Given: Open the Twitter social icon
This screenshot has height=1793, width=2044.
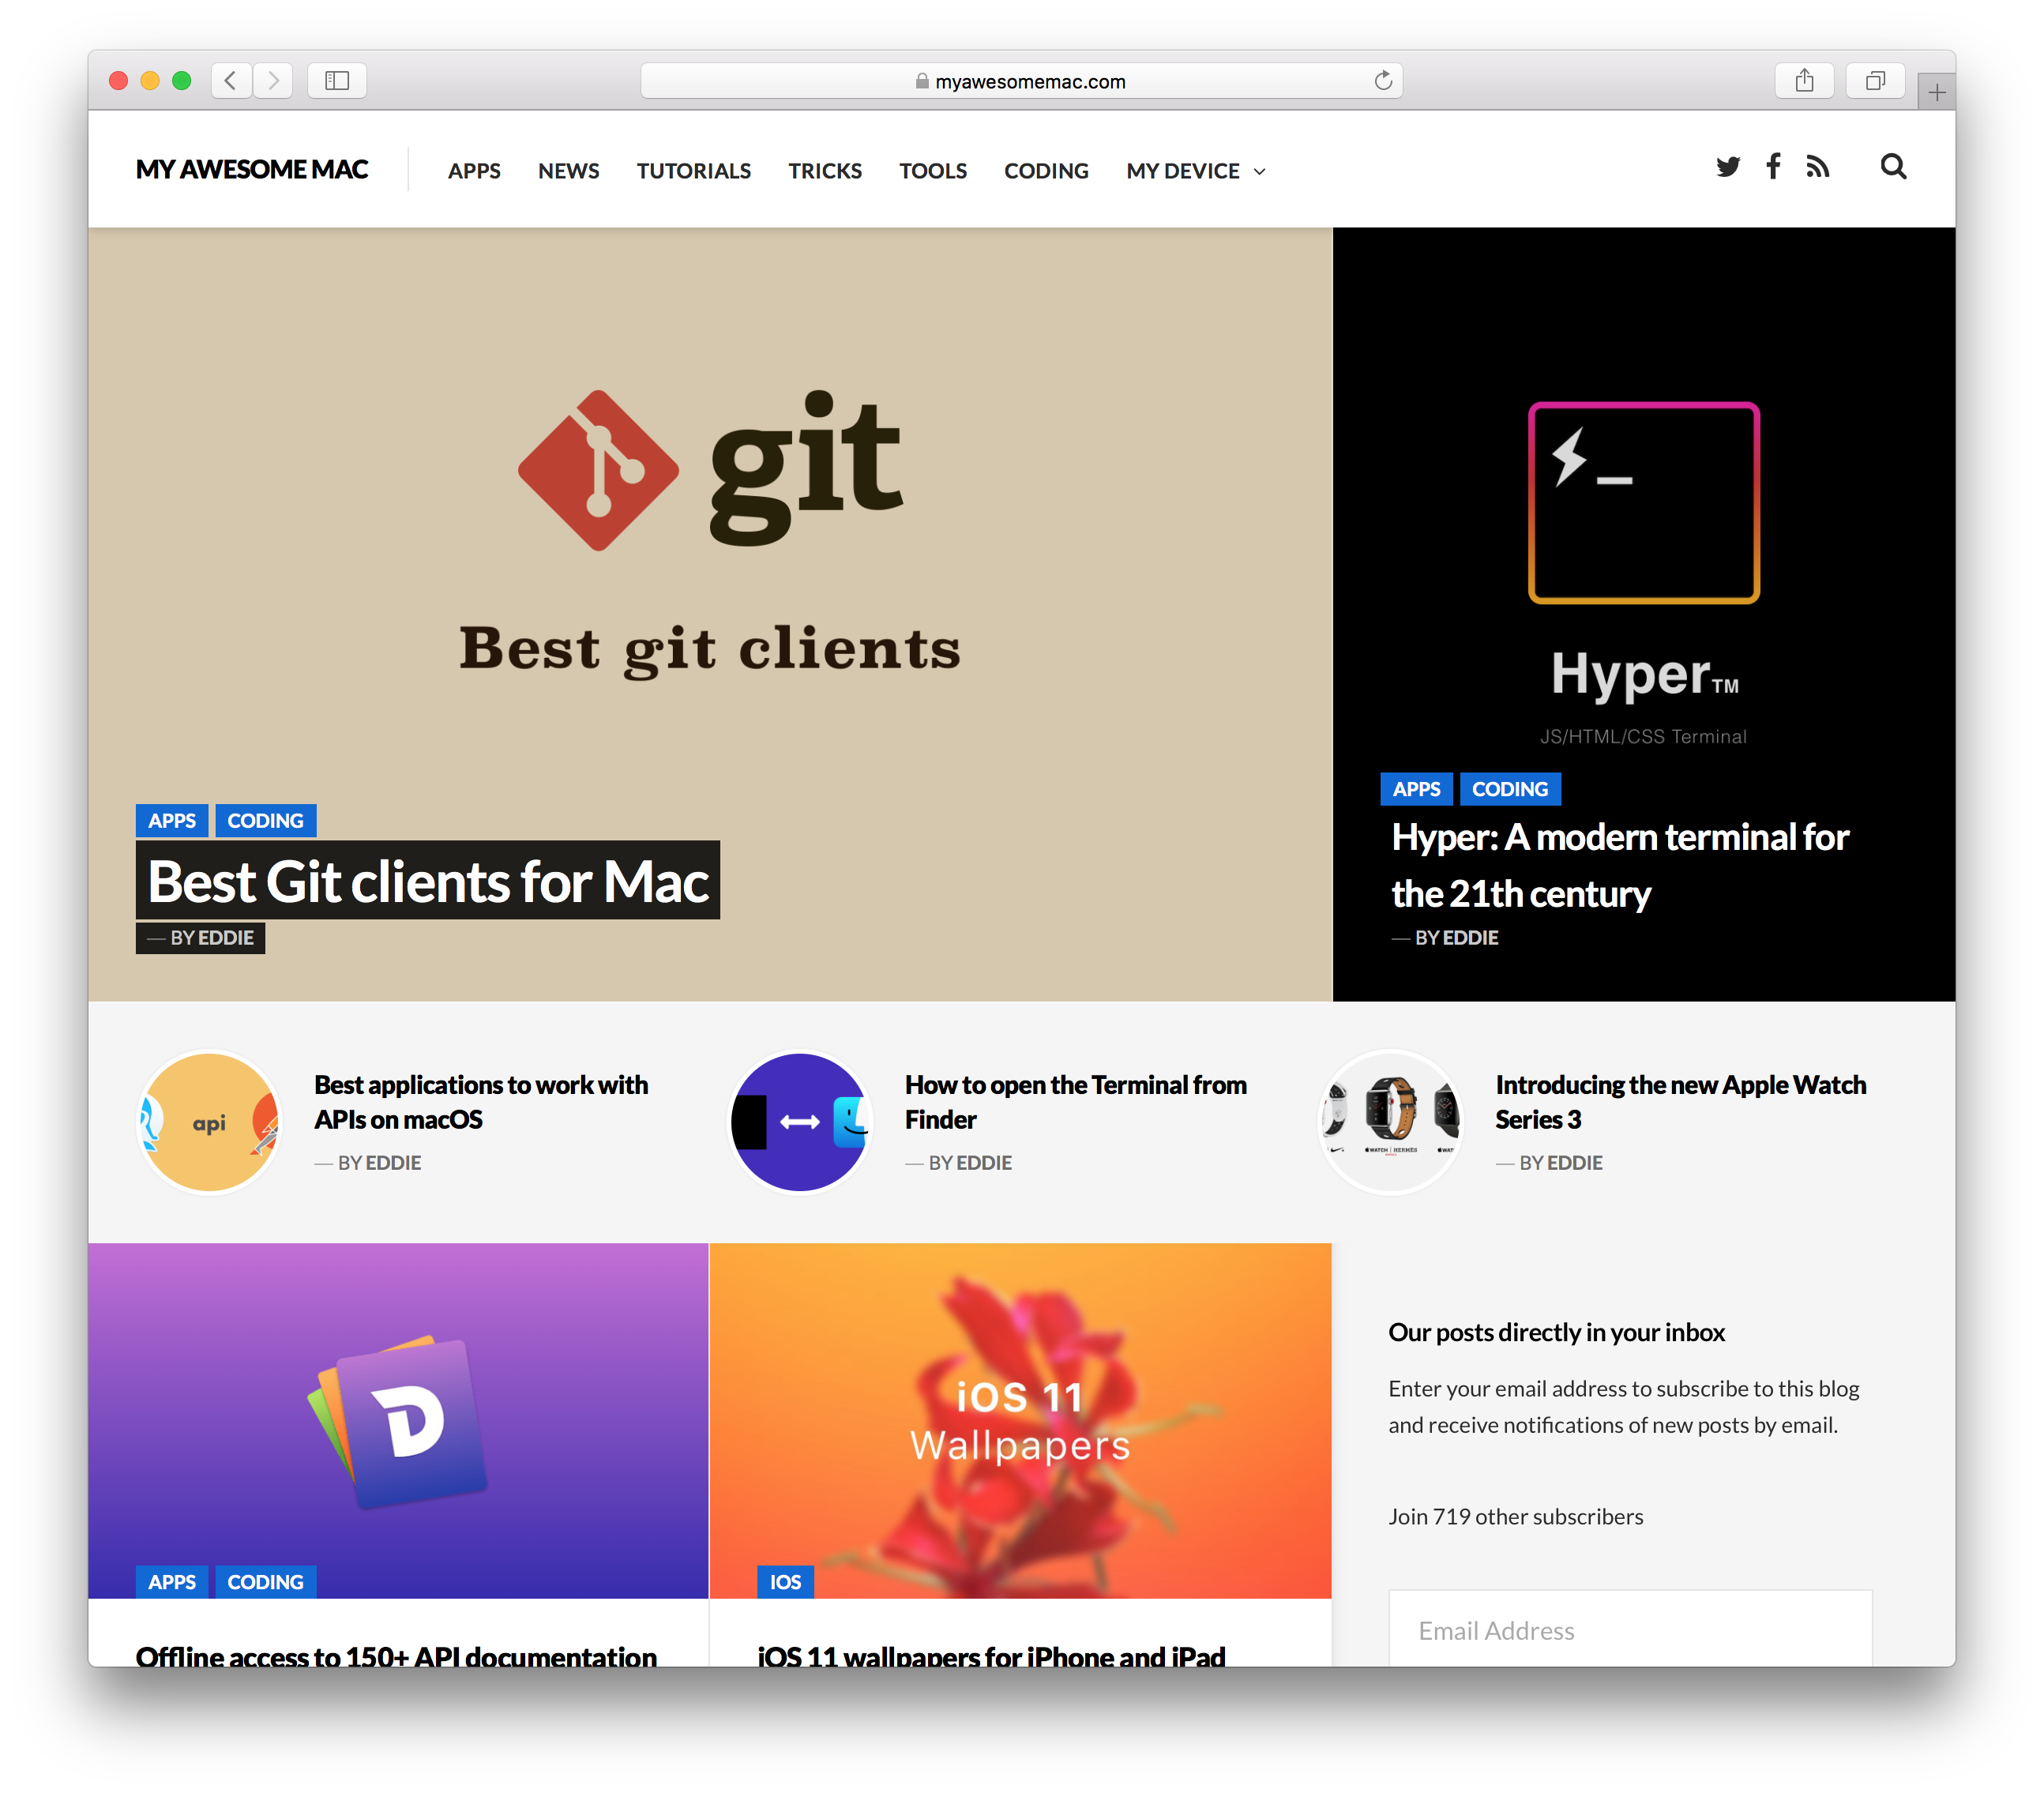Looking at the screenshot, I should pyautogui.click(x=1727, y=168).
